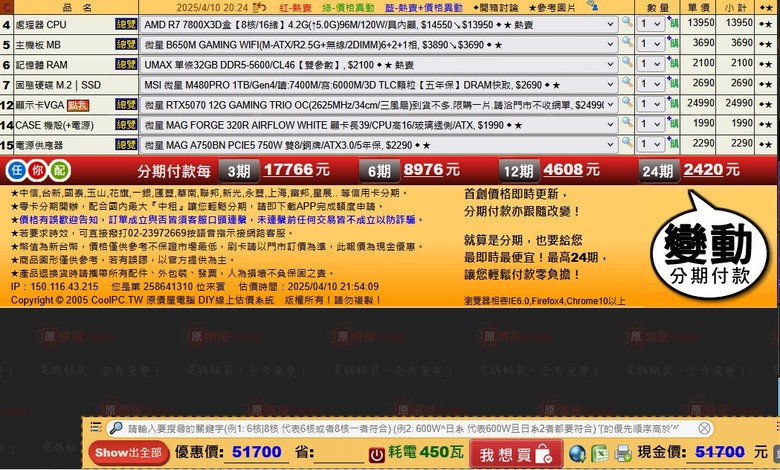Open the VGA dropdown (RTX5070 12G GAMING TRIO)
The width and height of the screenshot is (780, 470).
[x=379, y=105]
